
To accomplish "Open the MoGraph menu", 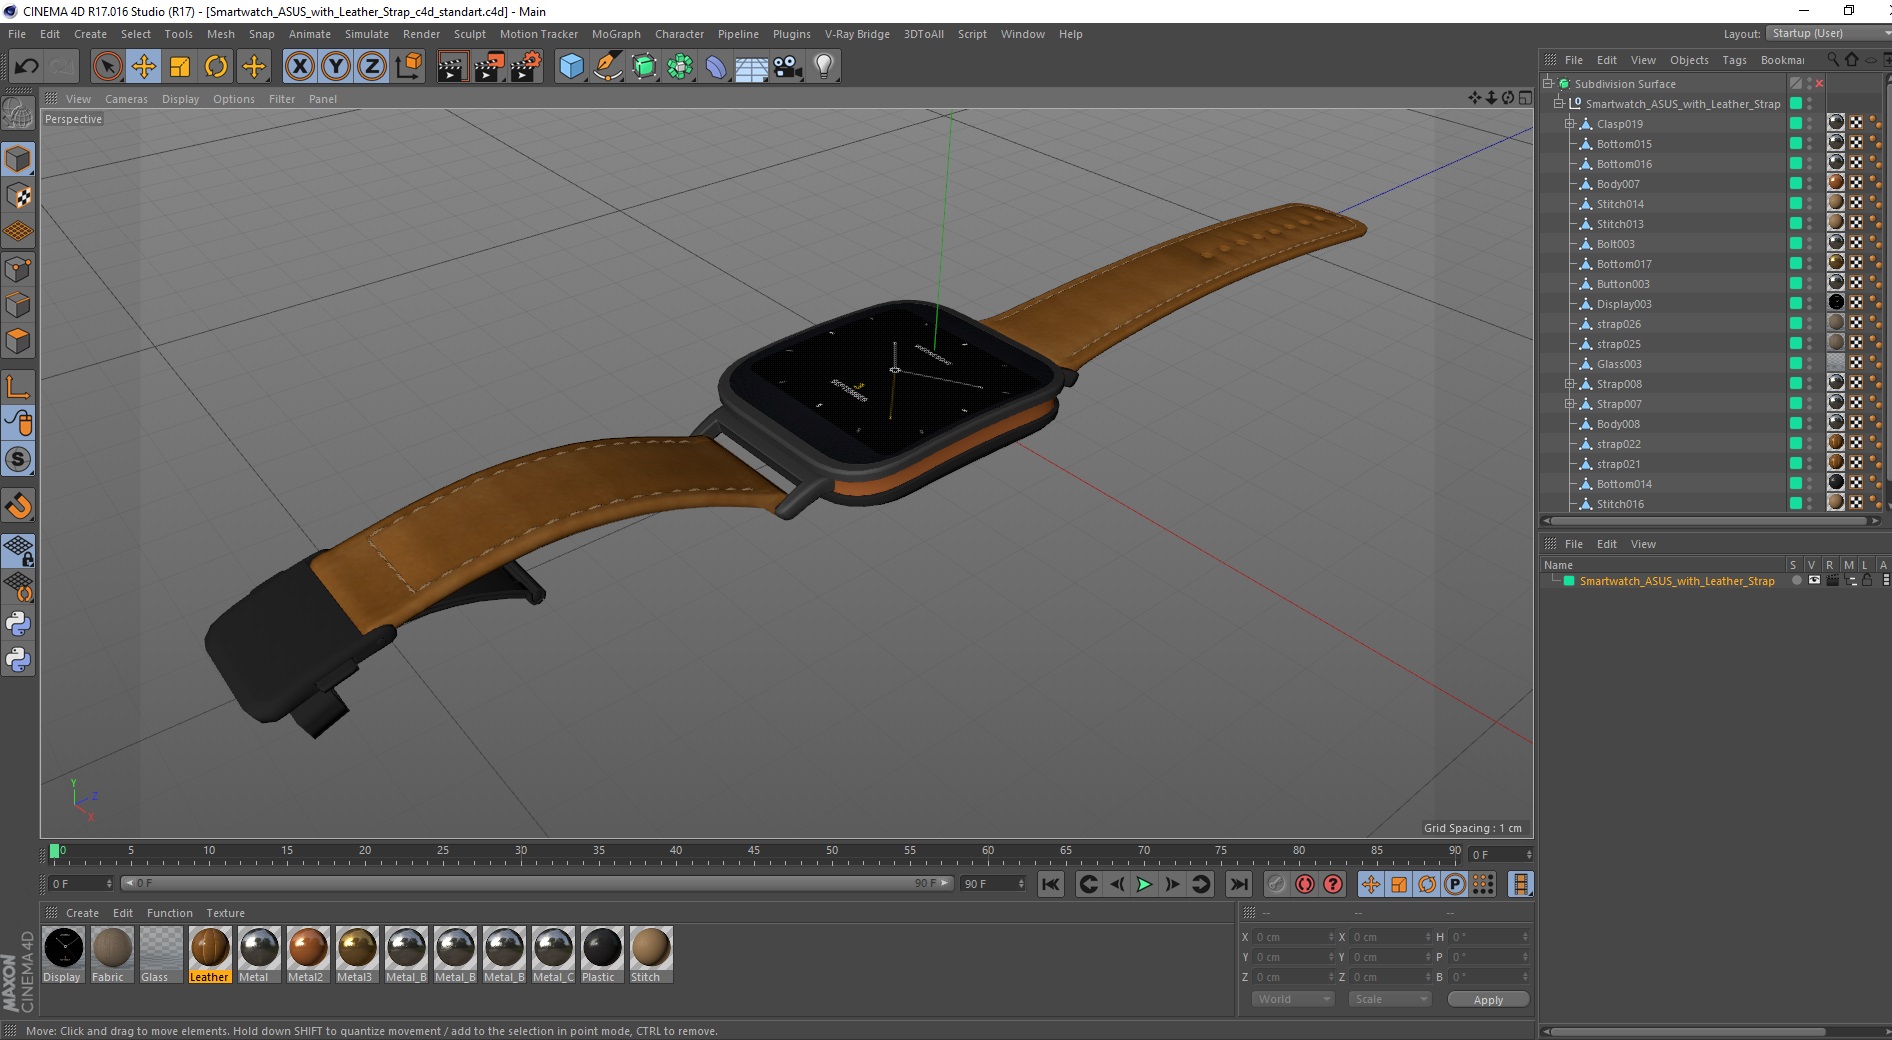I will pos(616,34).
